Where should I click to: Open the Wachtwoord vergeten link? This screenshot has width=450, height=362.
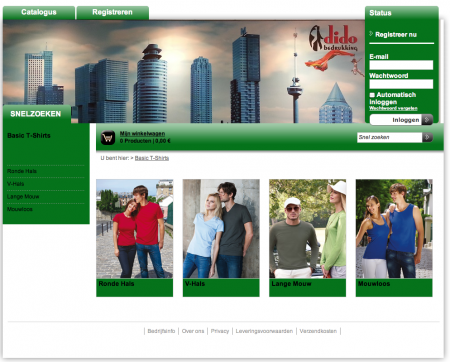393,108
